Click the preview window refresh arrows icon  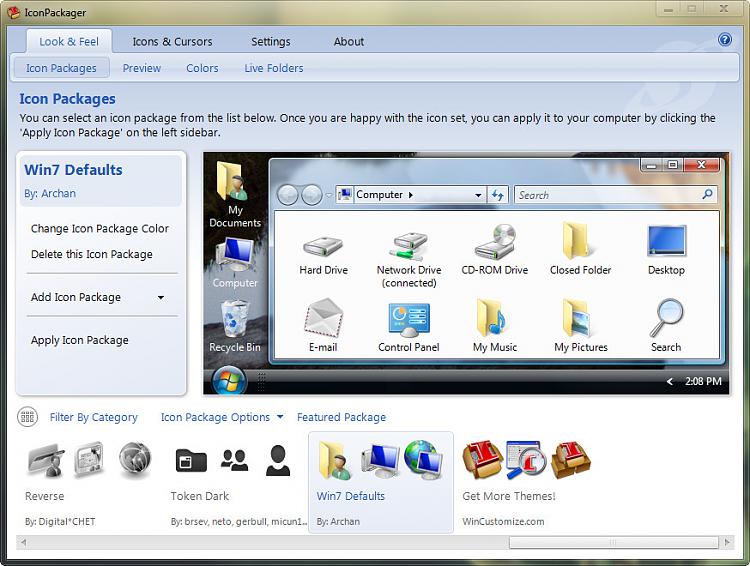click(497, 195)
